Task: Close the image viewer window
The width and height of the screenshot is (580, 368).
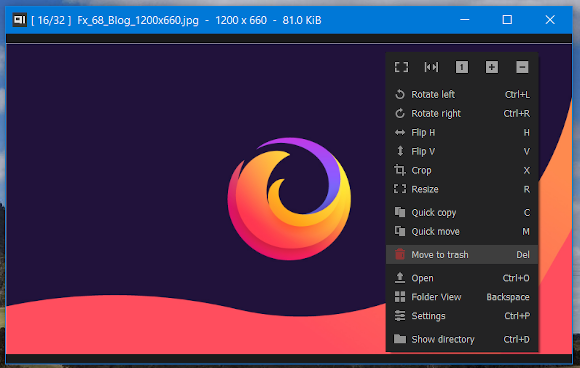Action: [x=550, y=20]
